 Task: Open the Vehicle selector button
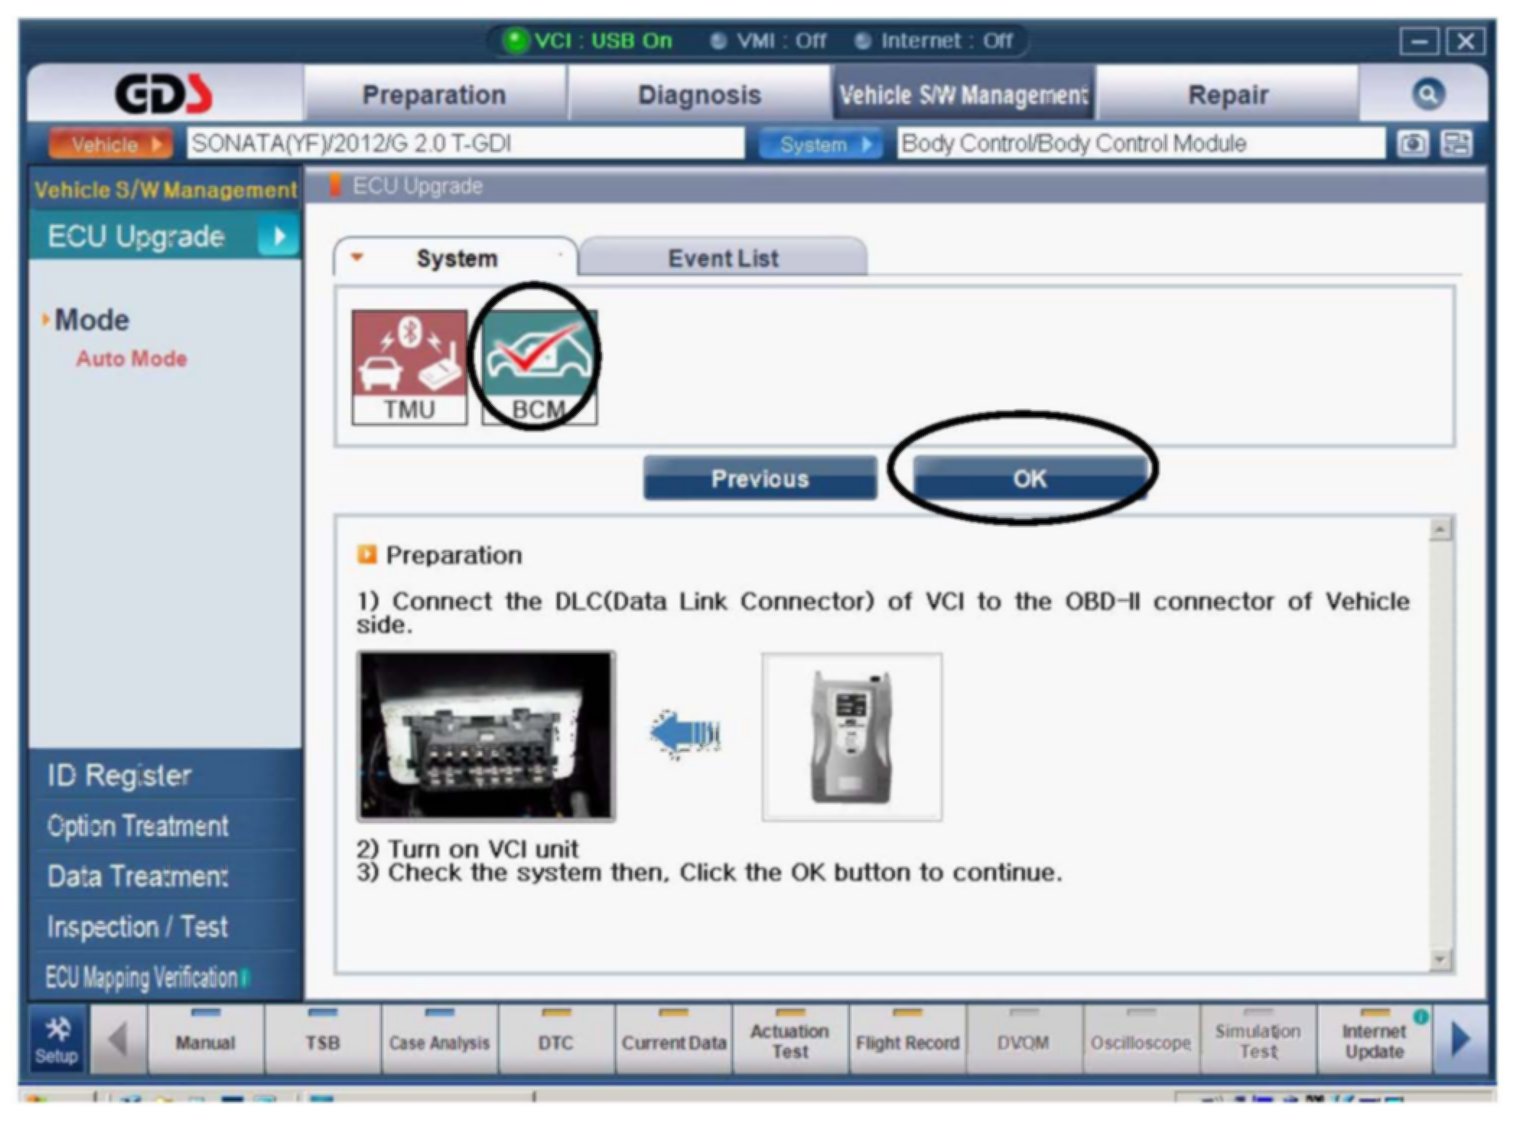(x=111, y=144)
